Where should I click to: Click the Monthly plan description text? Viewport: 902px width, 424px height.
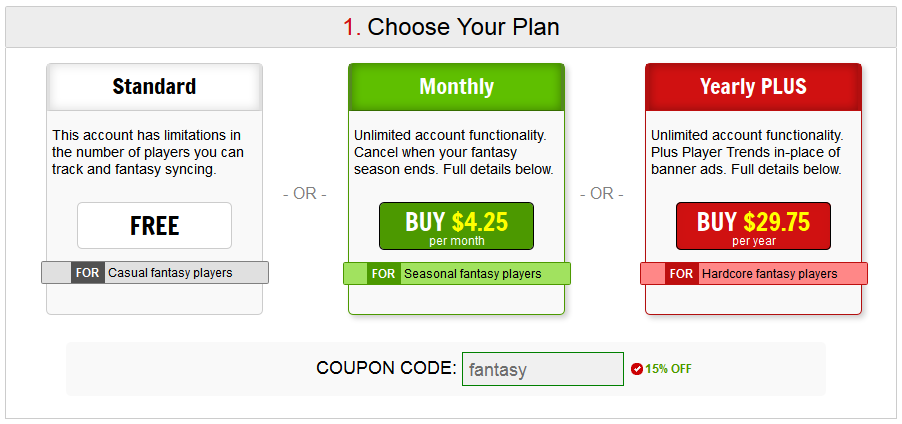pos(454,152)
